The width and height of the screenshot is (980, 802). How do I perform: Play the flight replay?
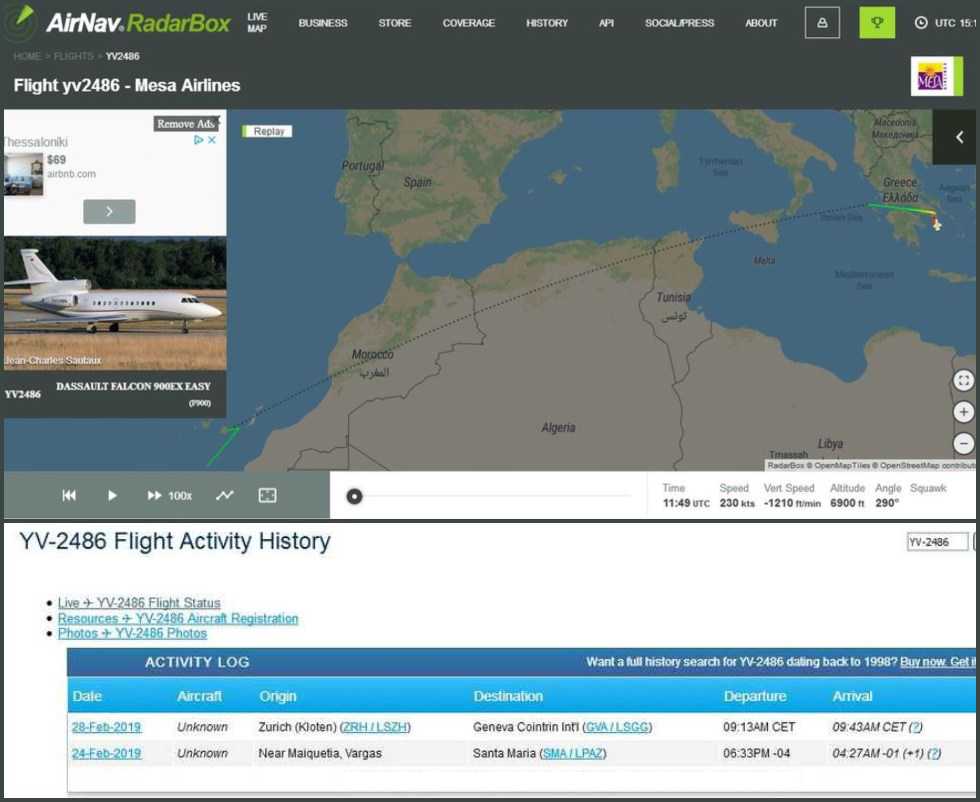click(x=112, y=496)
